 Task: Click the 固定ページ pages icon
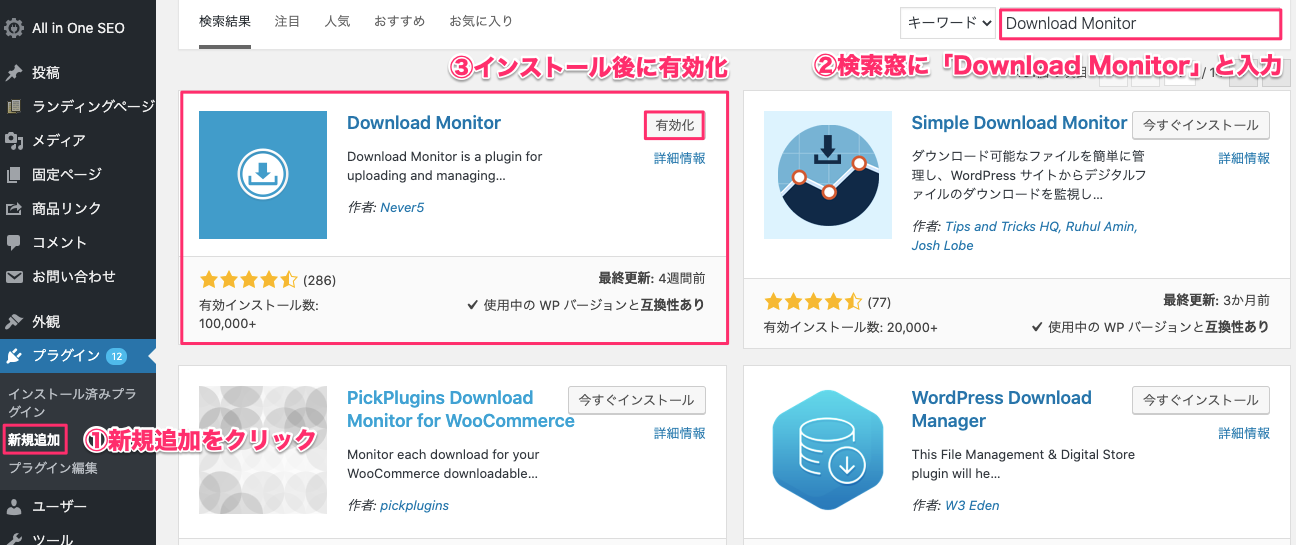tap(14, 175)
